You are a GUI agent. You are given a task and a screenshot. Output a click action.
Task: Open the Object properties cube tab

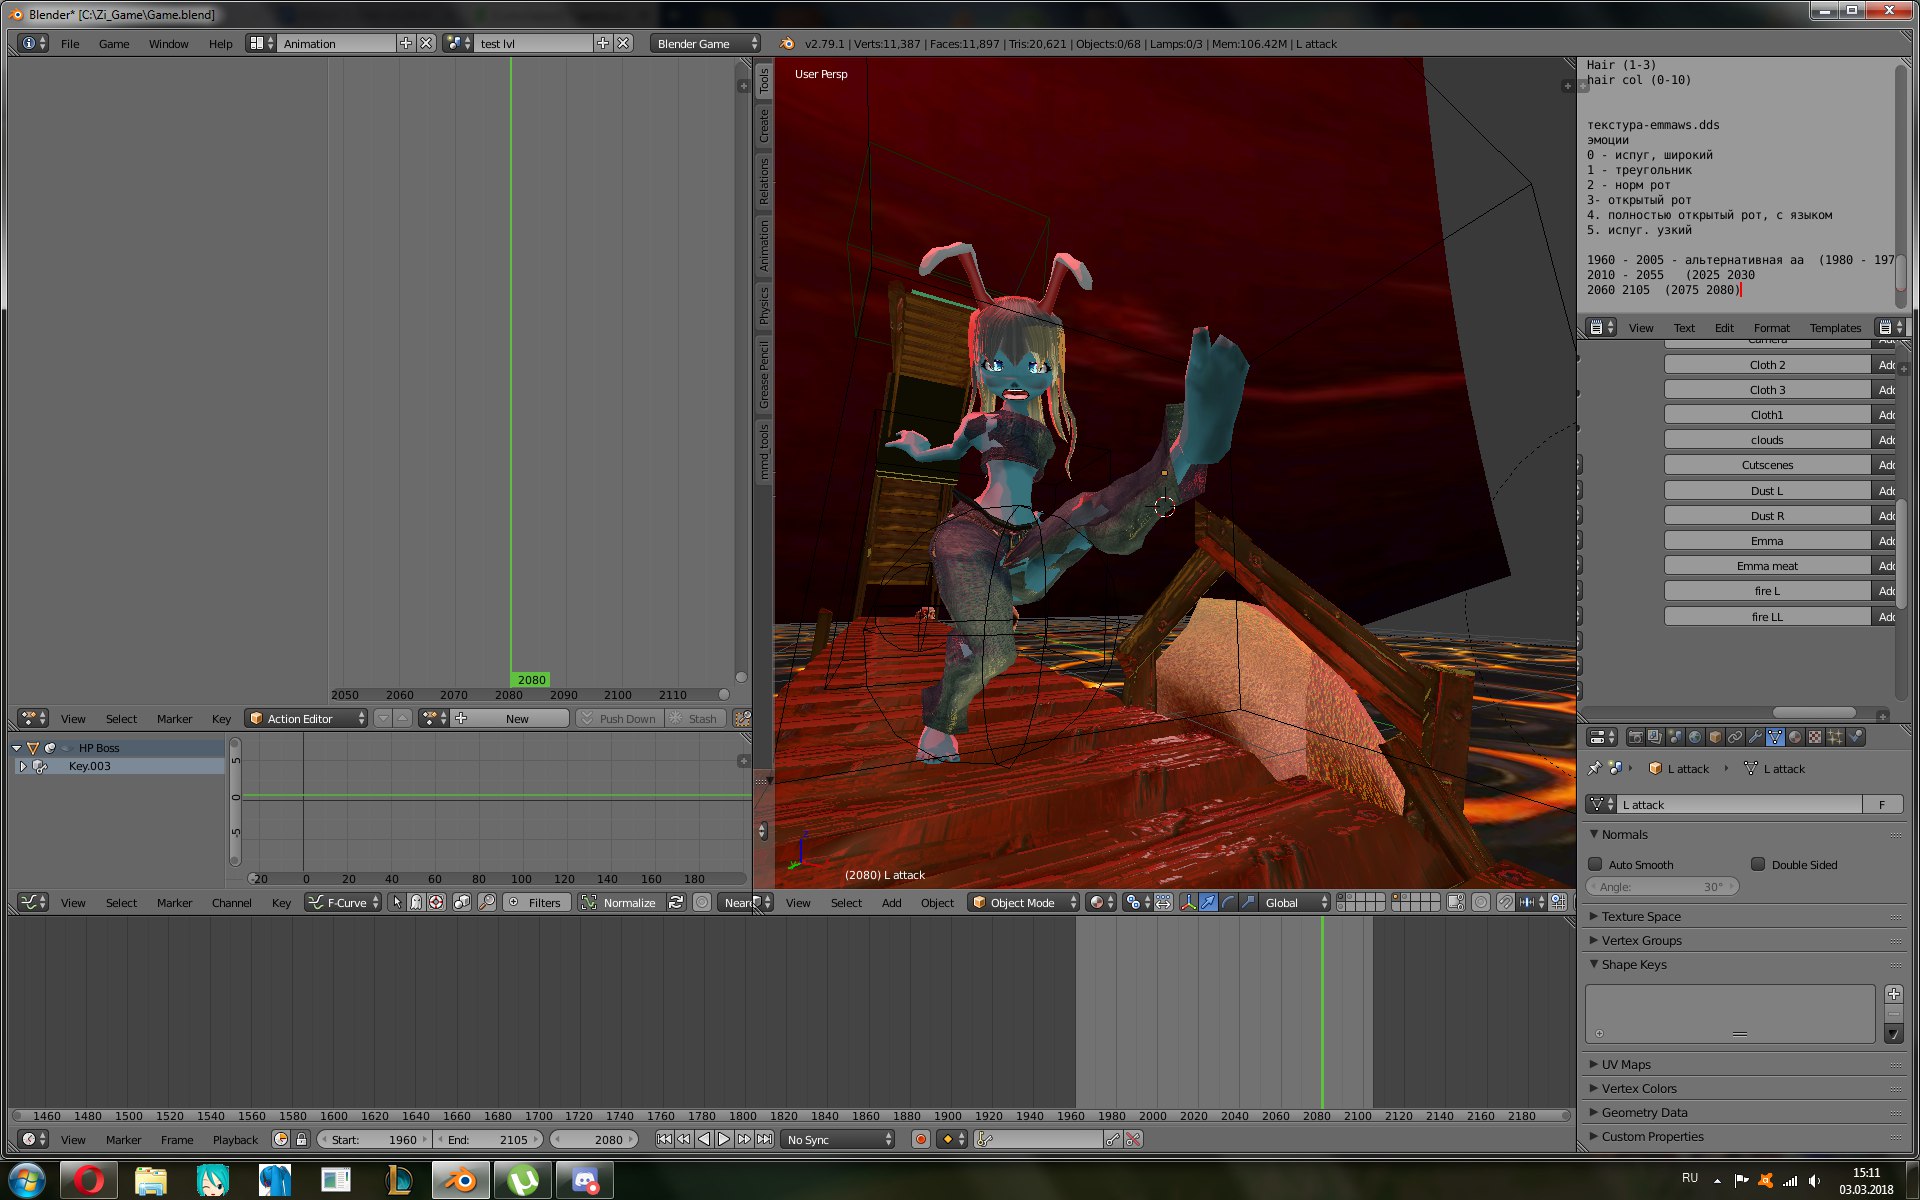click(x=1715, y=737)
